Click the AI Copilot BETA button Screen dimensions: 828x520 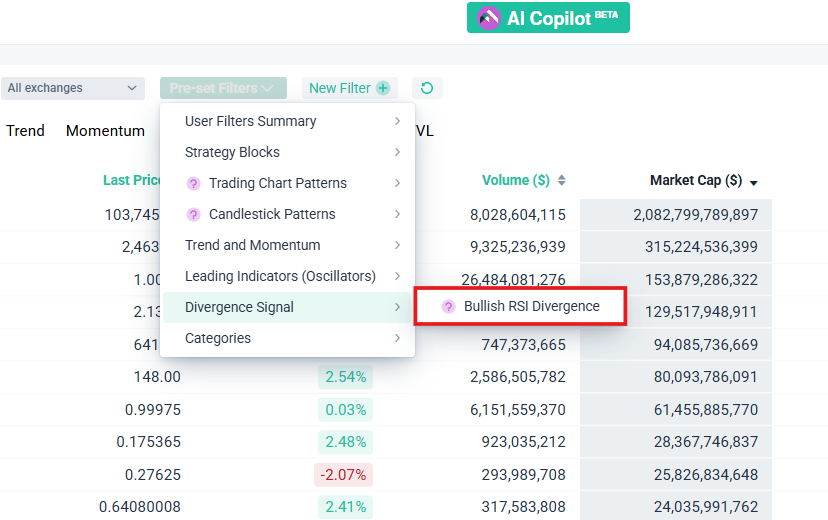[x=548, y=18]
